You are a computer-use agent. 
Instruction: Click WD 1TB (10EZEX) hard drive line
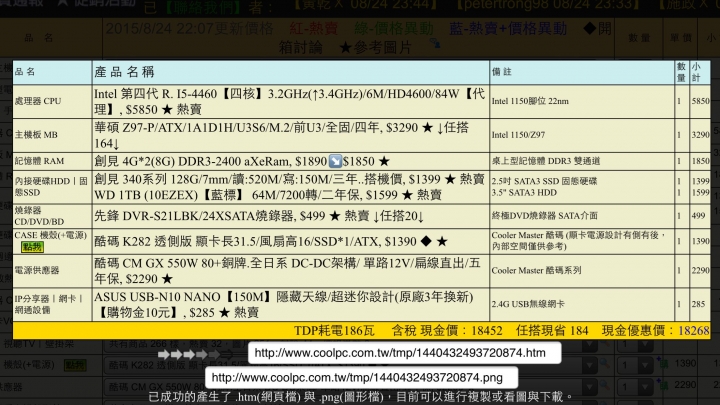(x=268, y=195)
